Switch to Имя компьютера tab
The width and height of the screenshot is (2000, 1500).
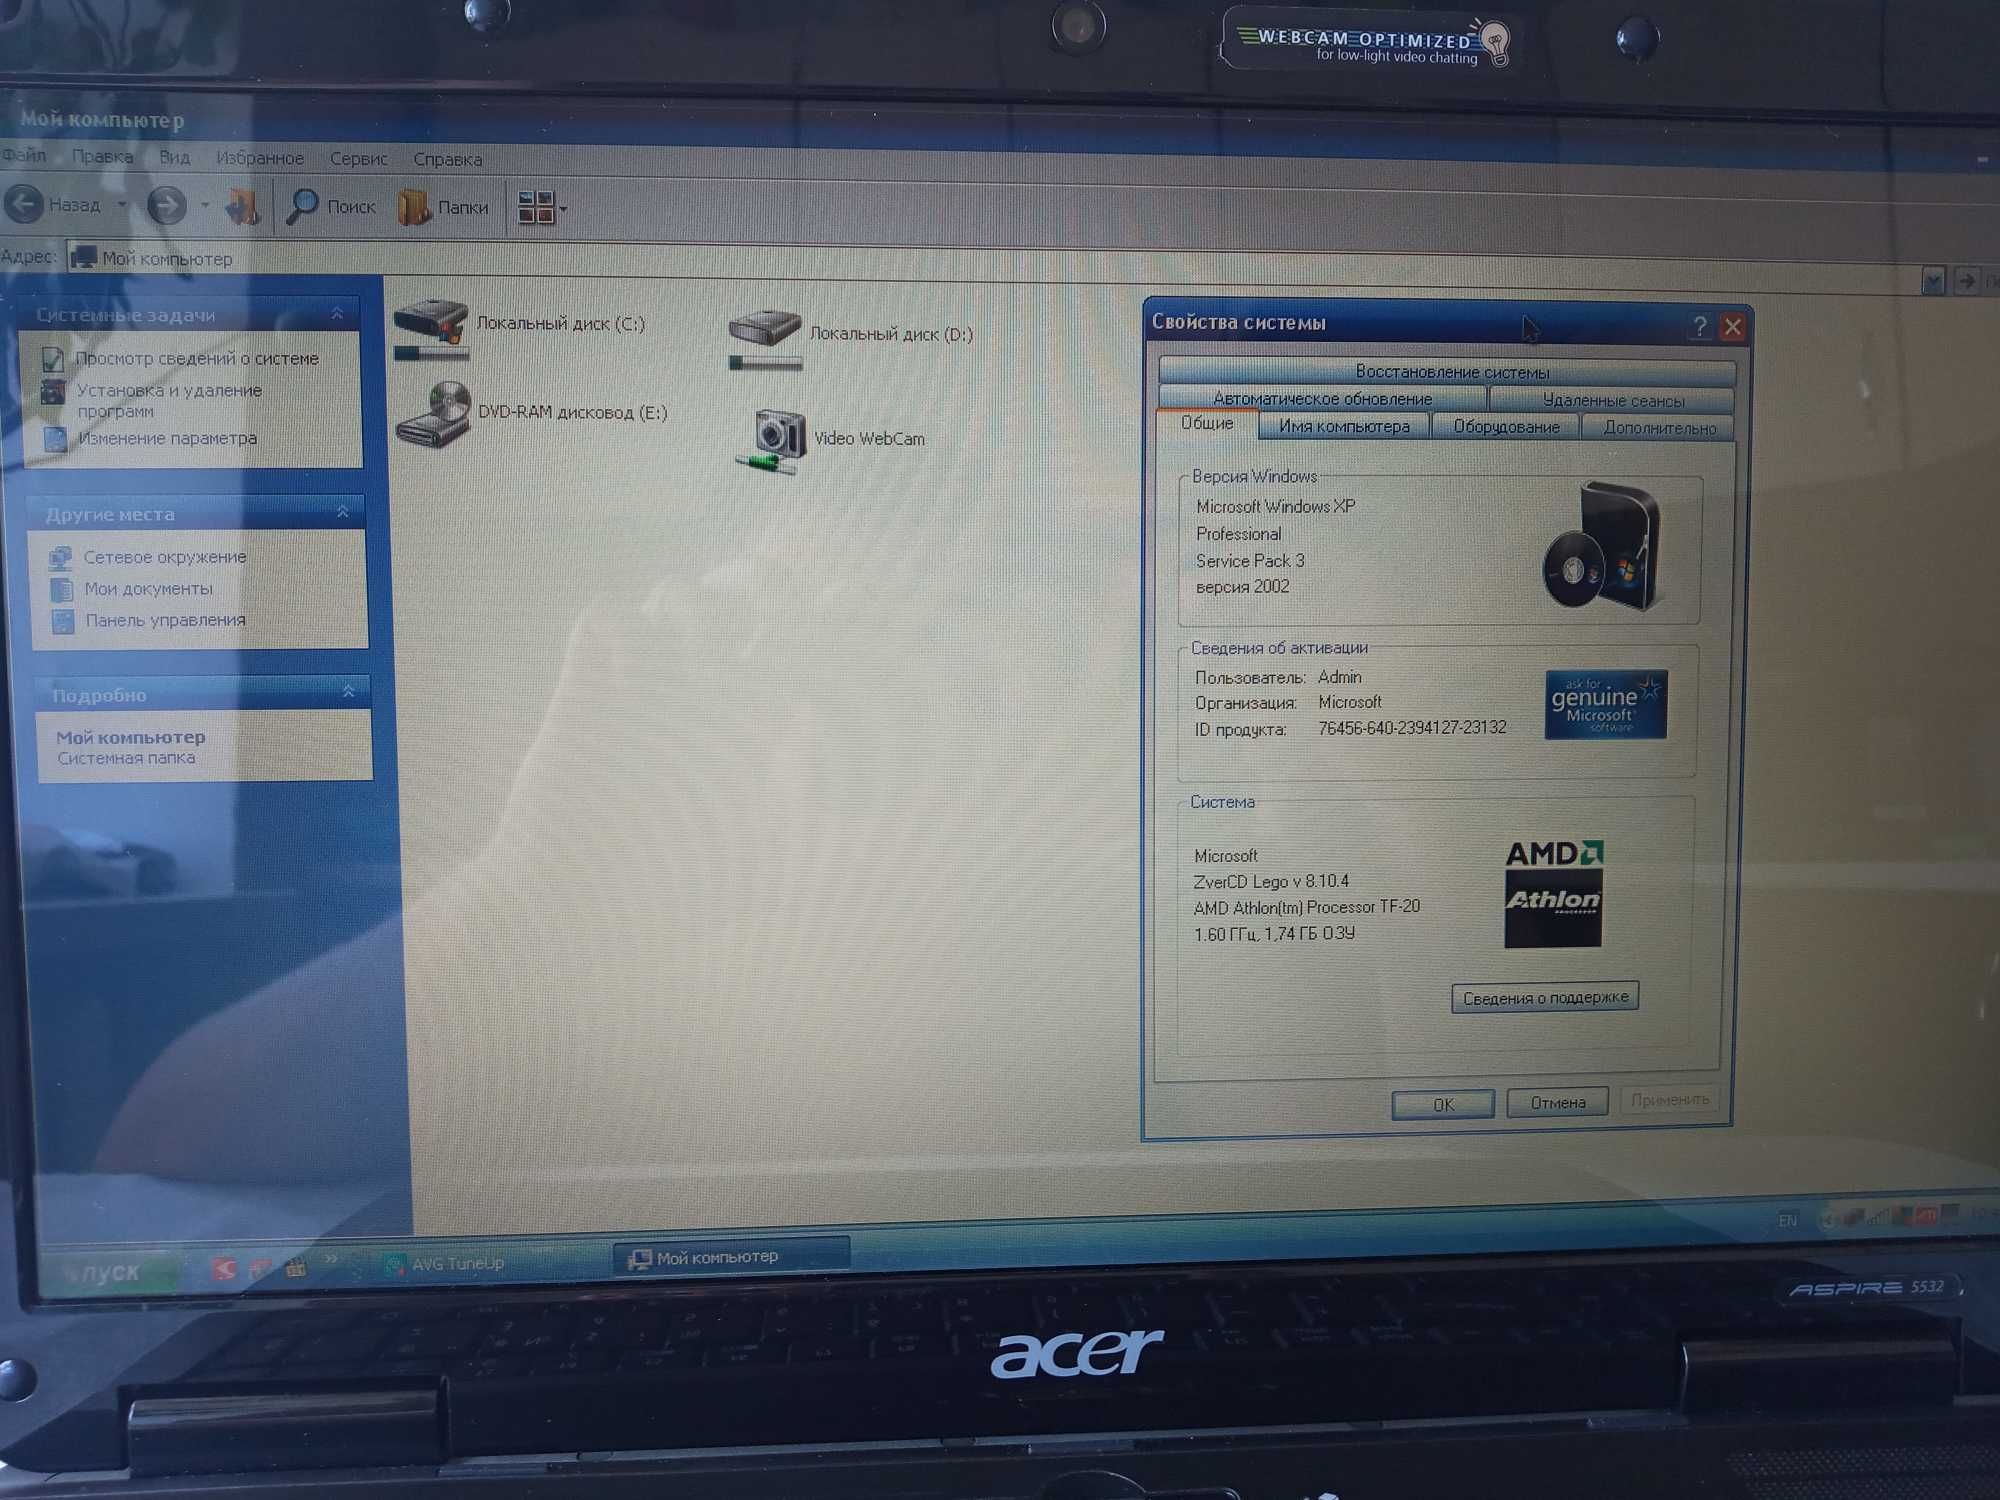[1343, 426]
